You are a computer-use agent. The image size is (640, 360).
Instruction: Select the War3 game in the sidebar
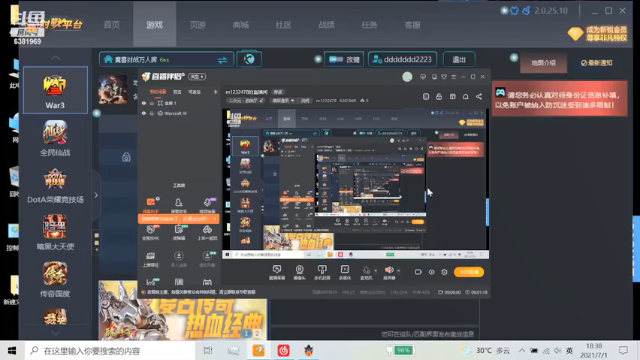[x=55, y=90]
